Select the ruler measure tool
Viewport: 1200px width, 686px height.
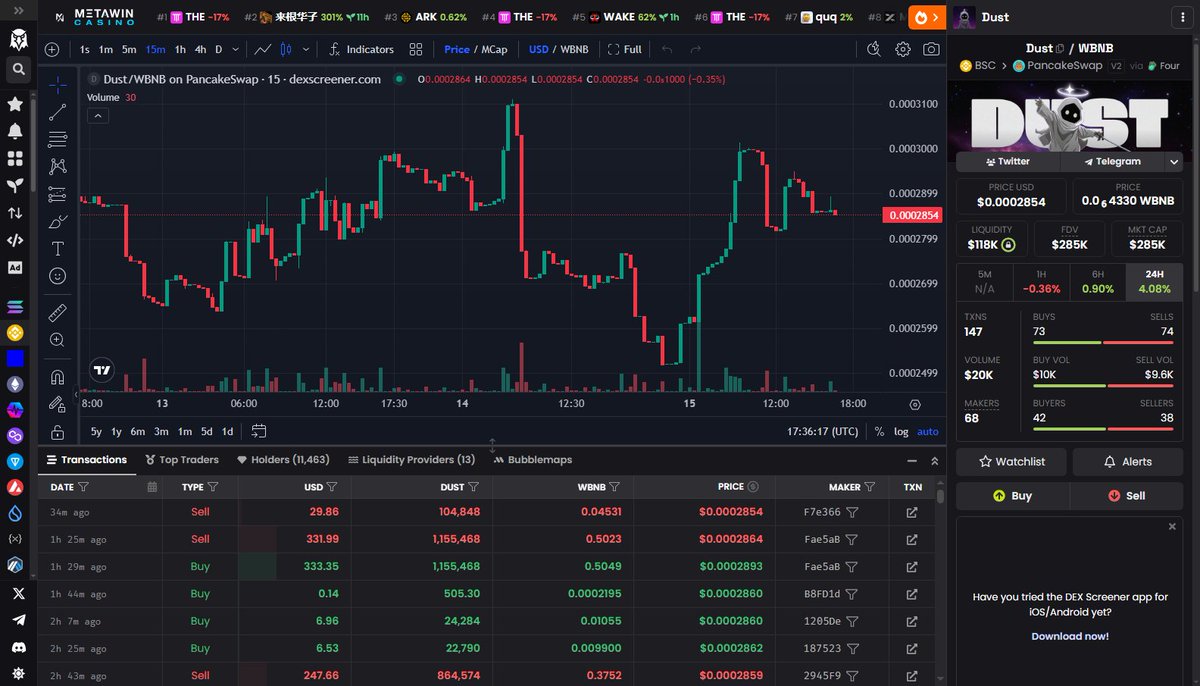click(57, 312)
